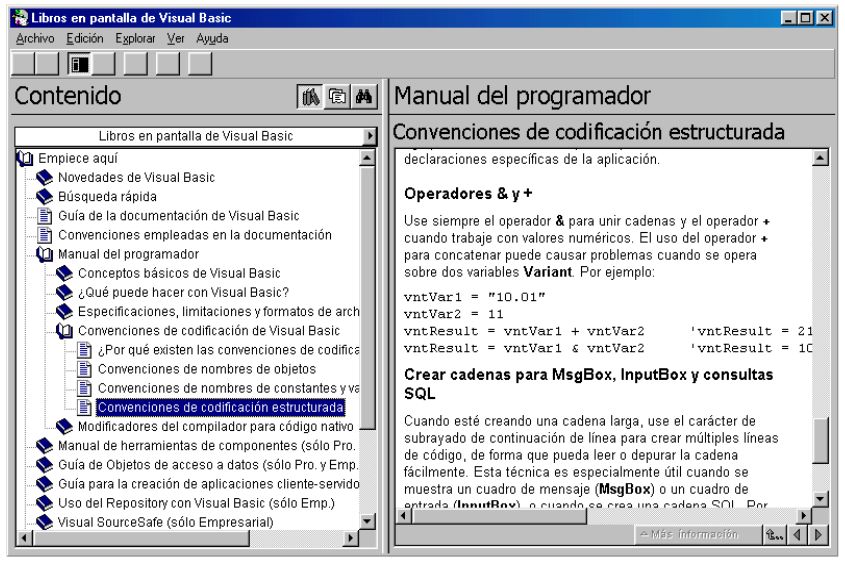Click page icon beside Convenciones empleadas en la documentación
This screenshot has width=845, height=564.
coord(45,235)
